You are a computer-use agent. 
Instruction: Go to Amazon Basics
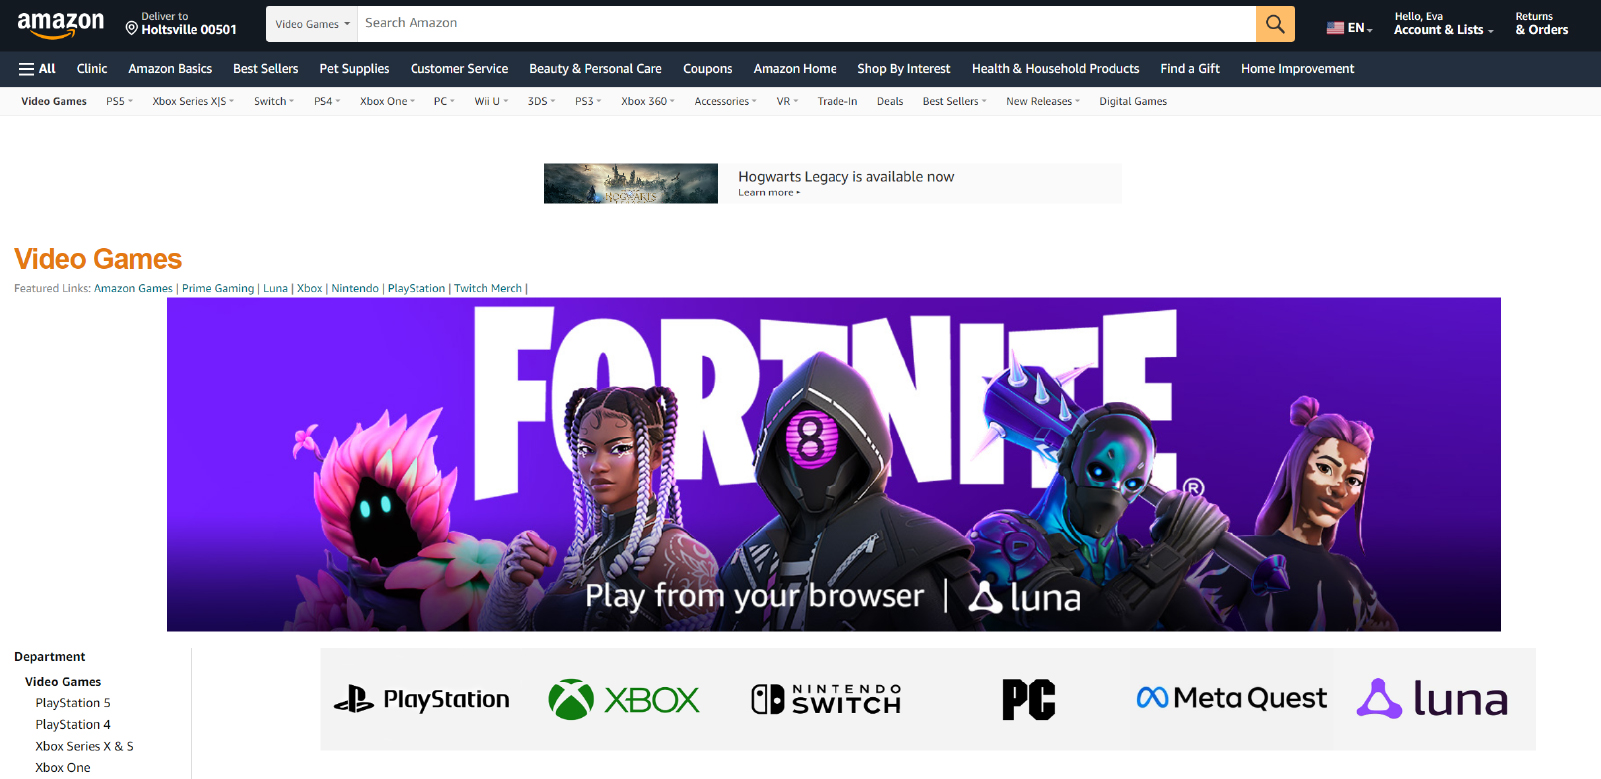170,69
